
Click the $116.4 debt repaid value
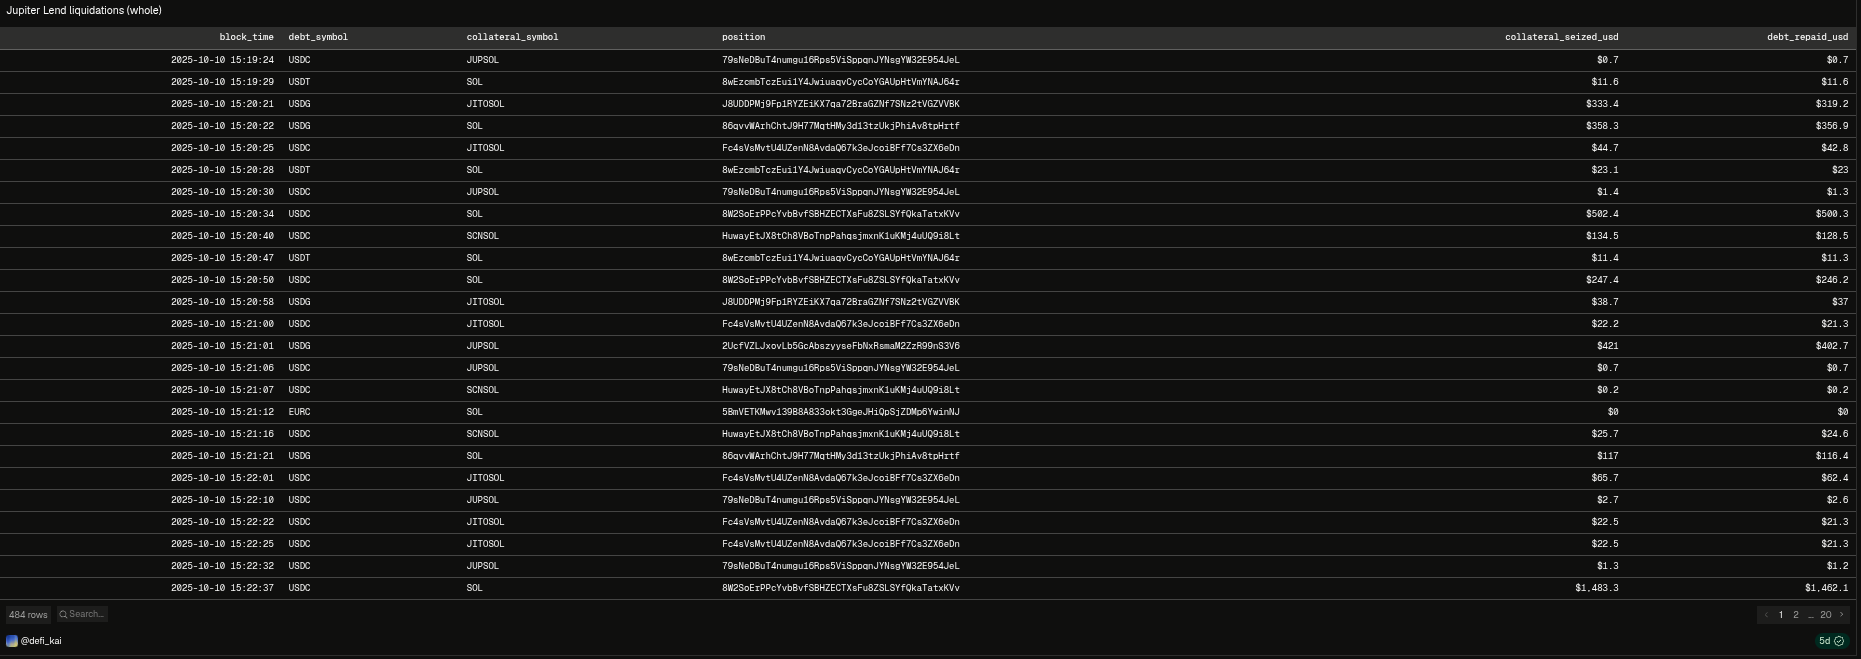(1832, 456)
